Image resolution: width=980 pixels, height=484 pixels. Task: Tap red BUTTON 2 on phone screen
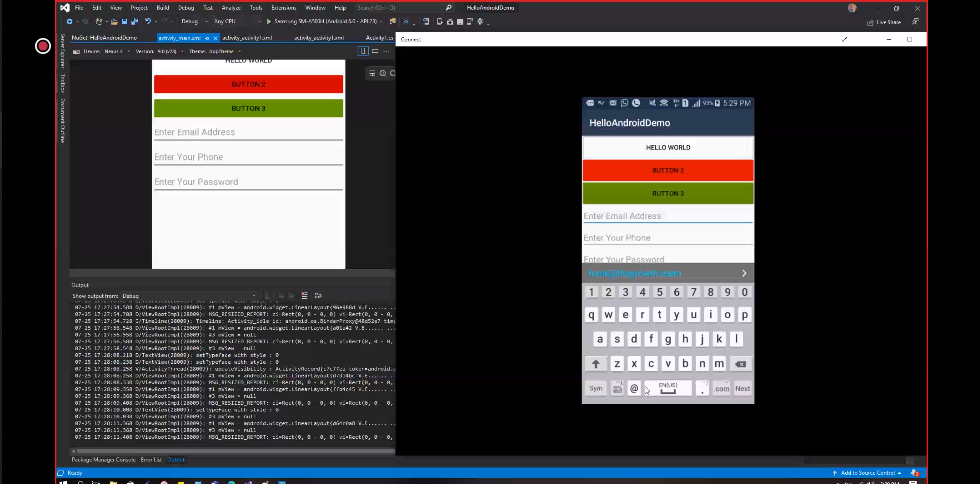pyautogui.click(x=668, y=170)
